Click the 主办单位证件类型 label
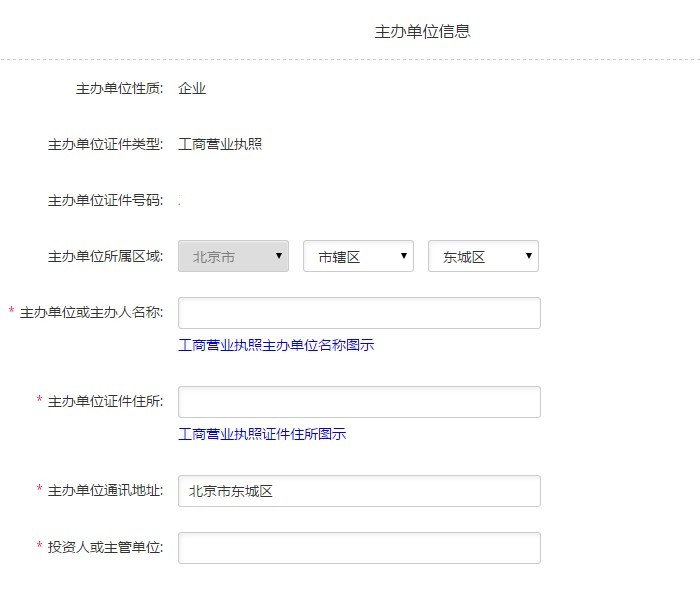This screenshot has width=700, height=594. coord(105,144)
